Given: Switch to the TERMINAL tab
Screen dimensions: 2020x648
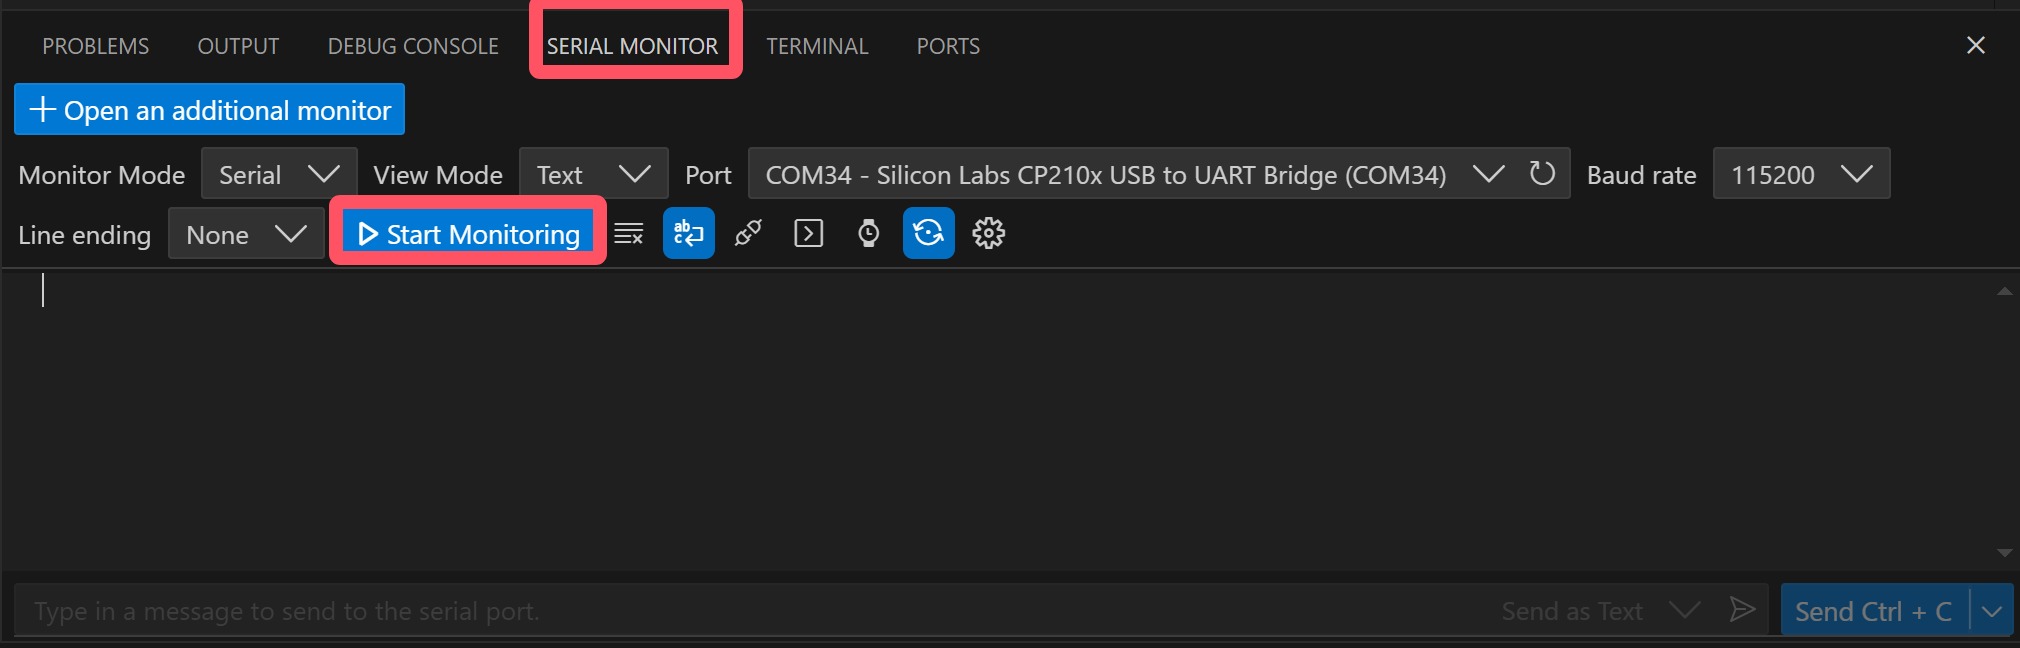Looking at the screenshot, I should pos(817,46).
